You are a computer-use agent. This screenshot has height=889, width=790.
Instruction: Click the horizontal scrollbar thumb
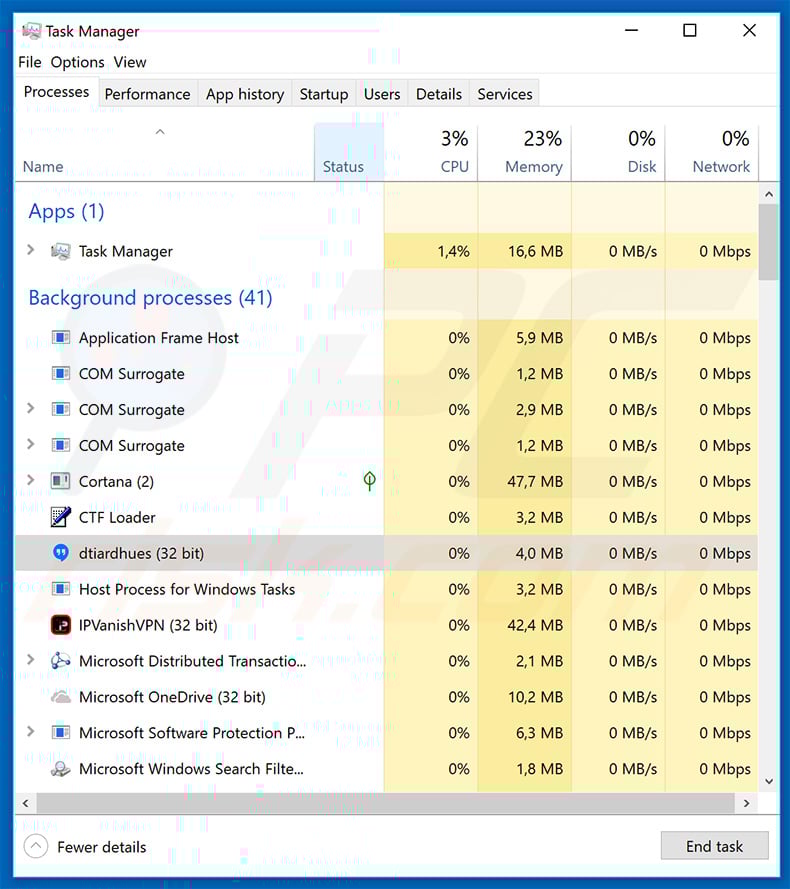[386, 803]
